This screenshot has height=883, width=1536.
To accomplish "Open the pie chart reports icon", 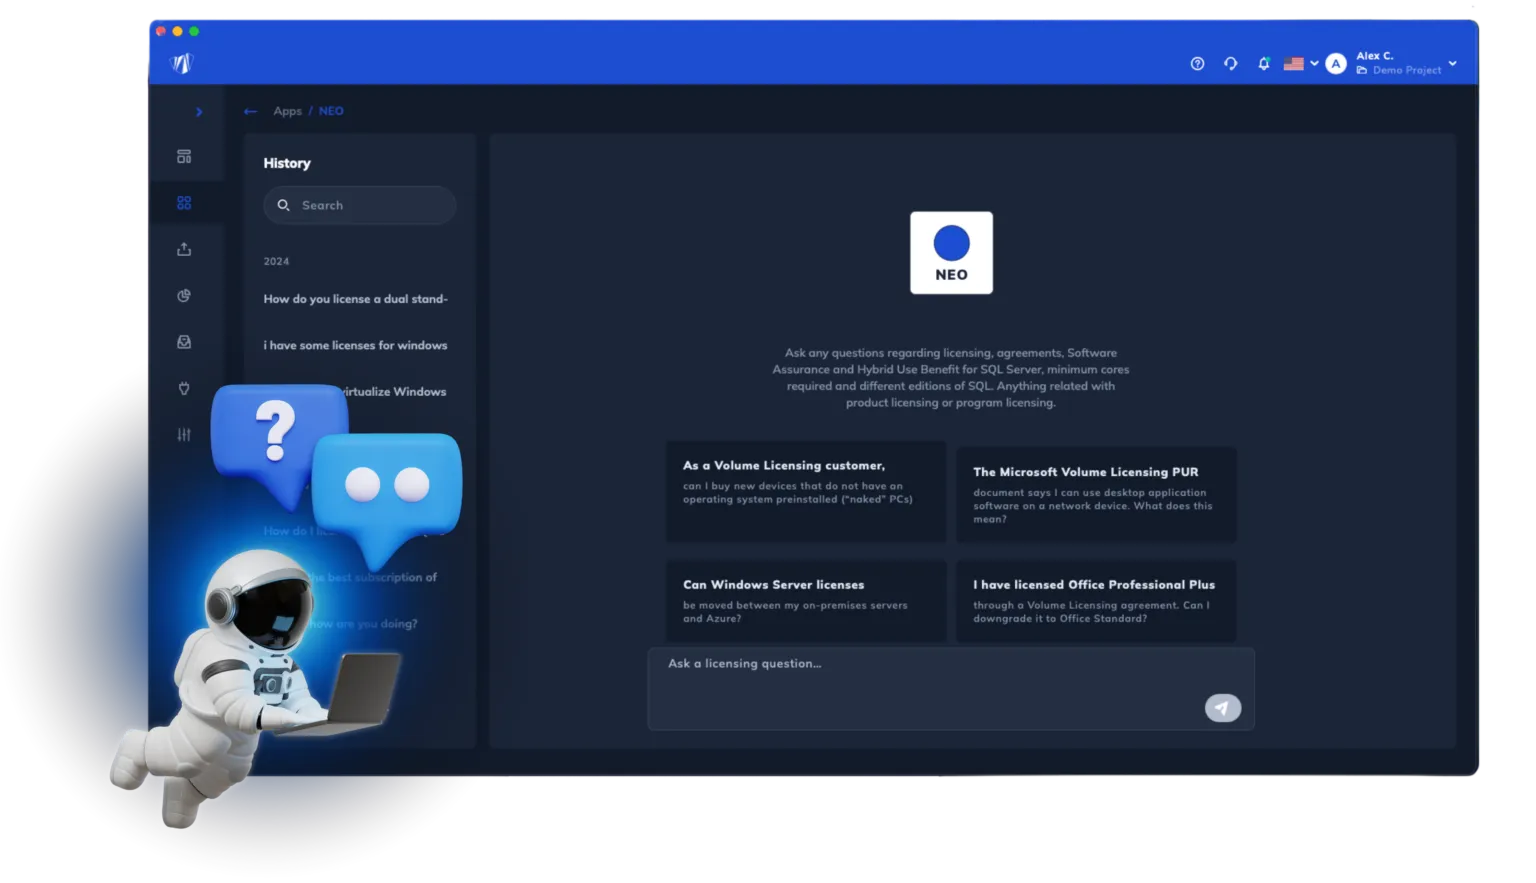I will pyautogui.click(x=184, y=296).
